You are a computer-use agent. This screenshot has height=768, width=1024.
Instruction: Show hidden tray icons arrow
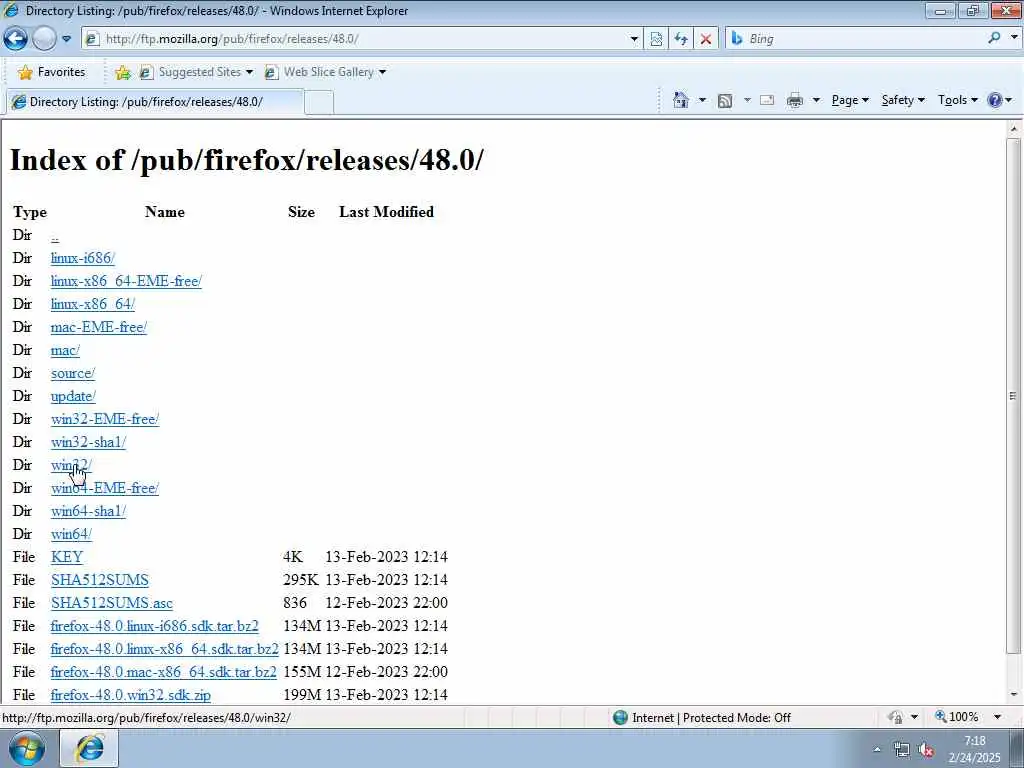coord(877,750)
